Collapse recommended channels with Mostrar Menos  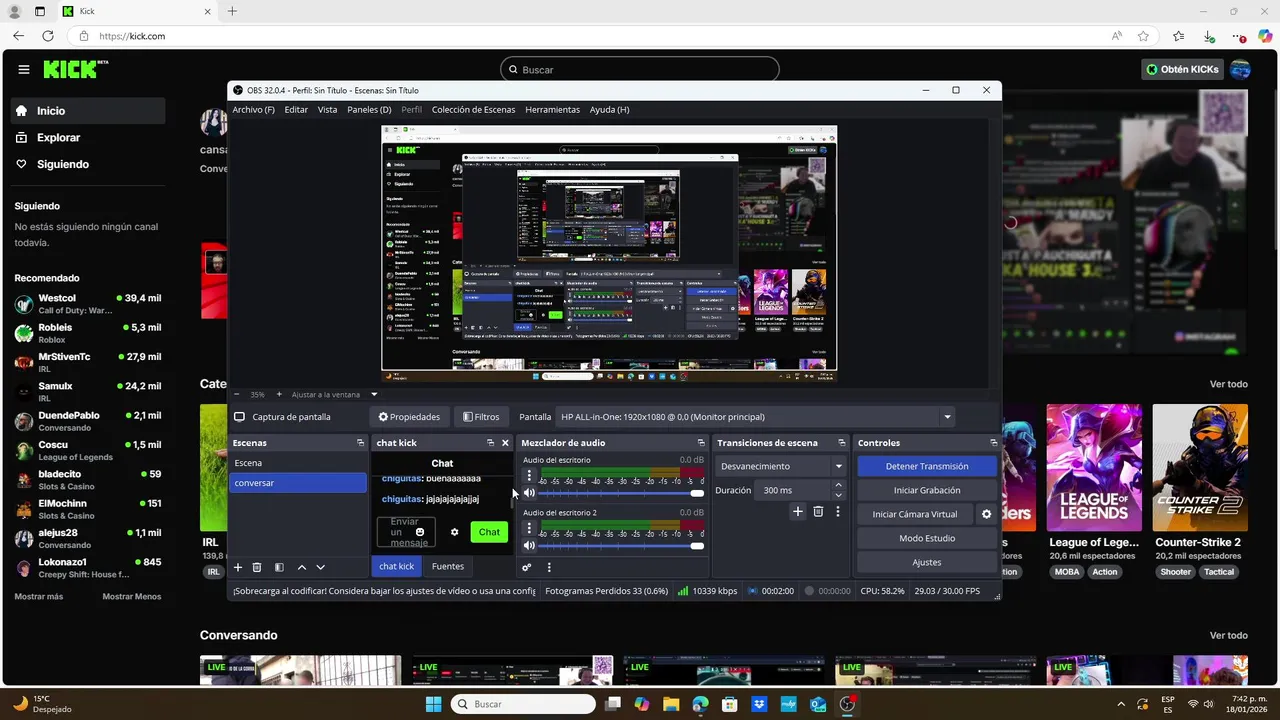(x=131, y=597)
